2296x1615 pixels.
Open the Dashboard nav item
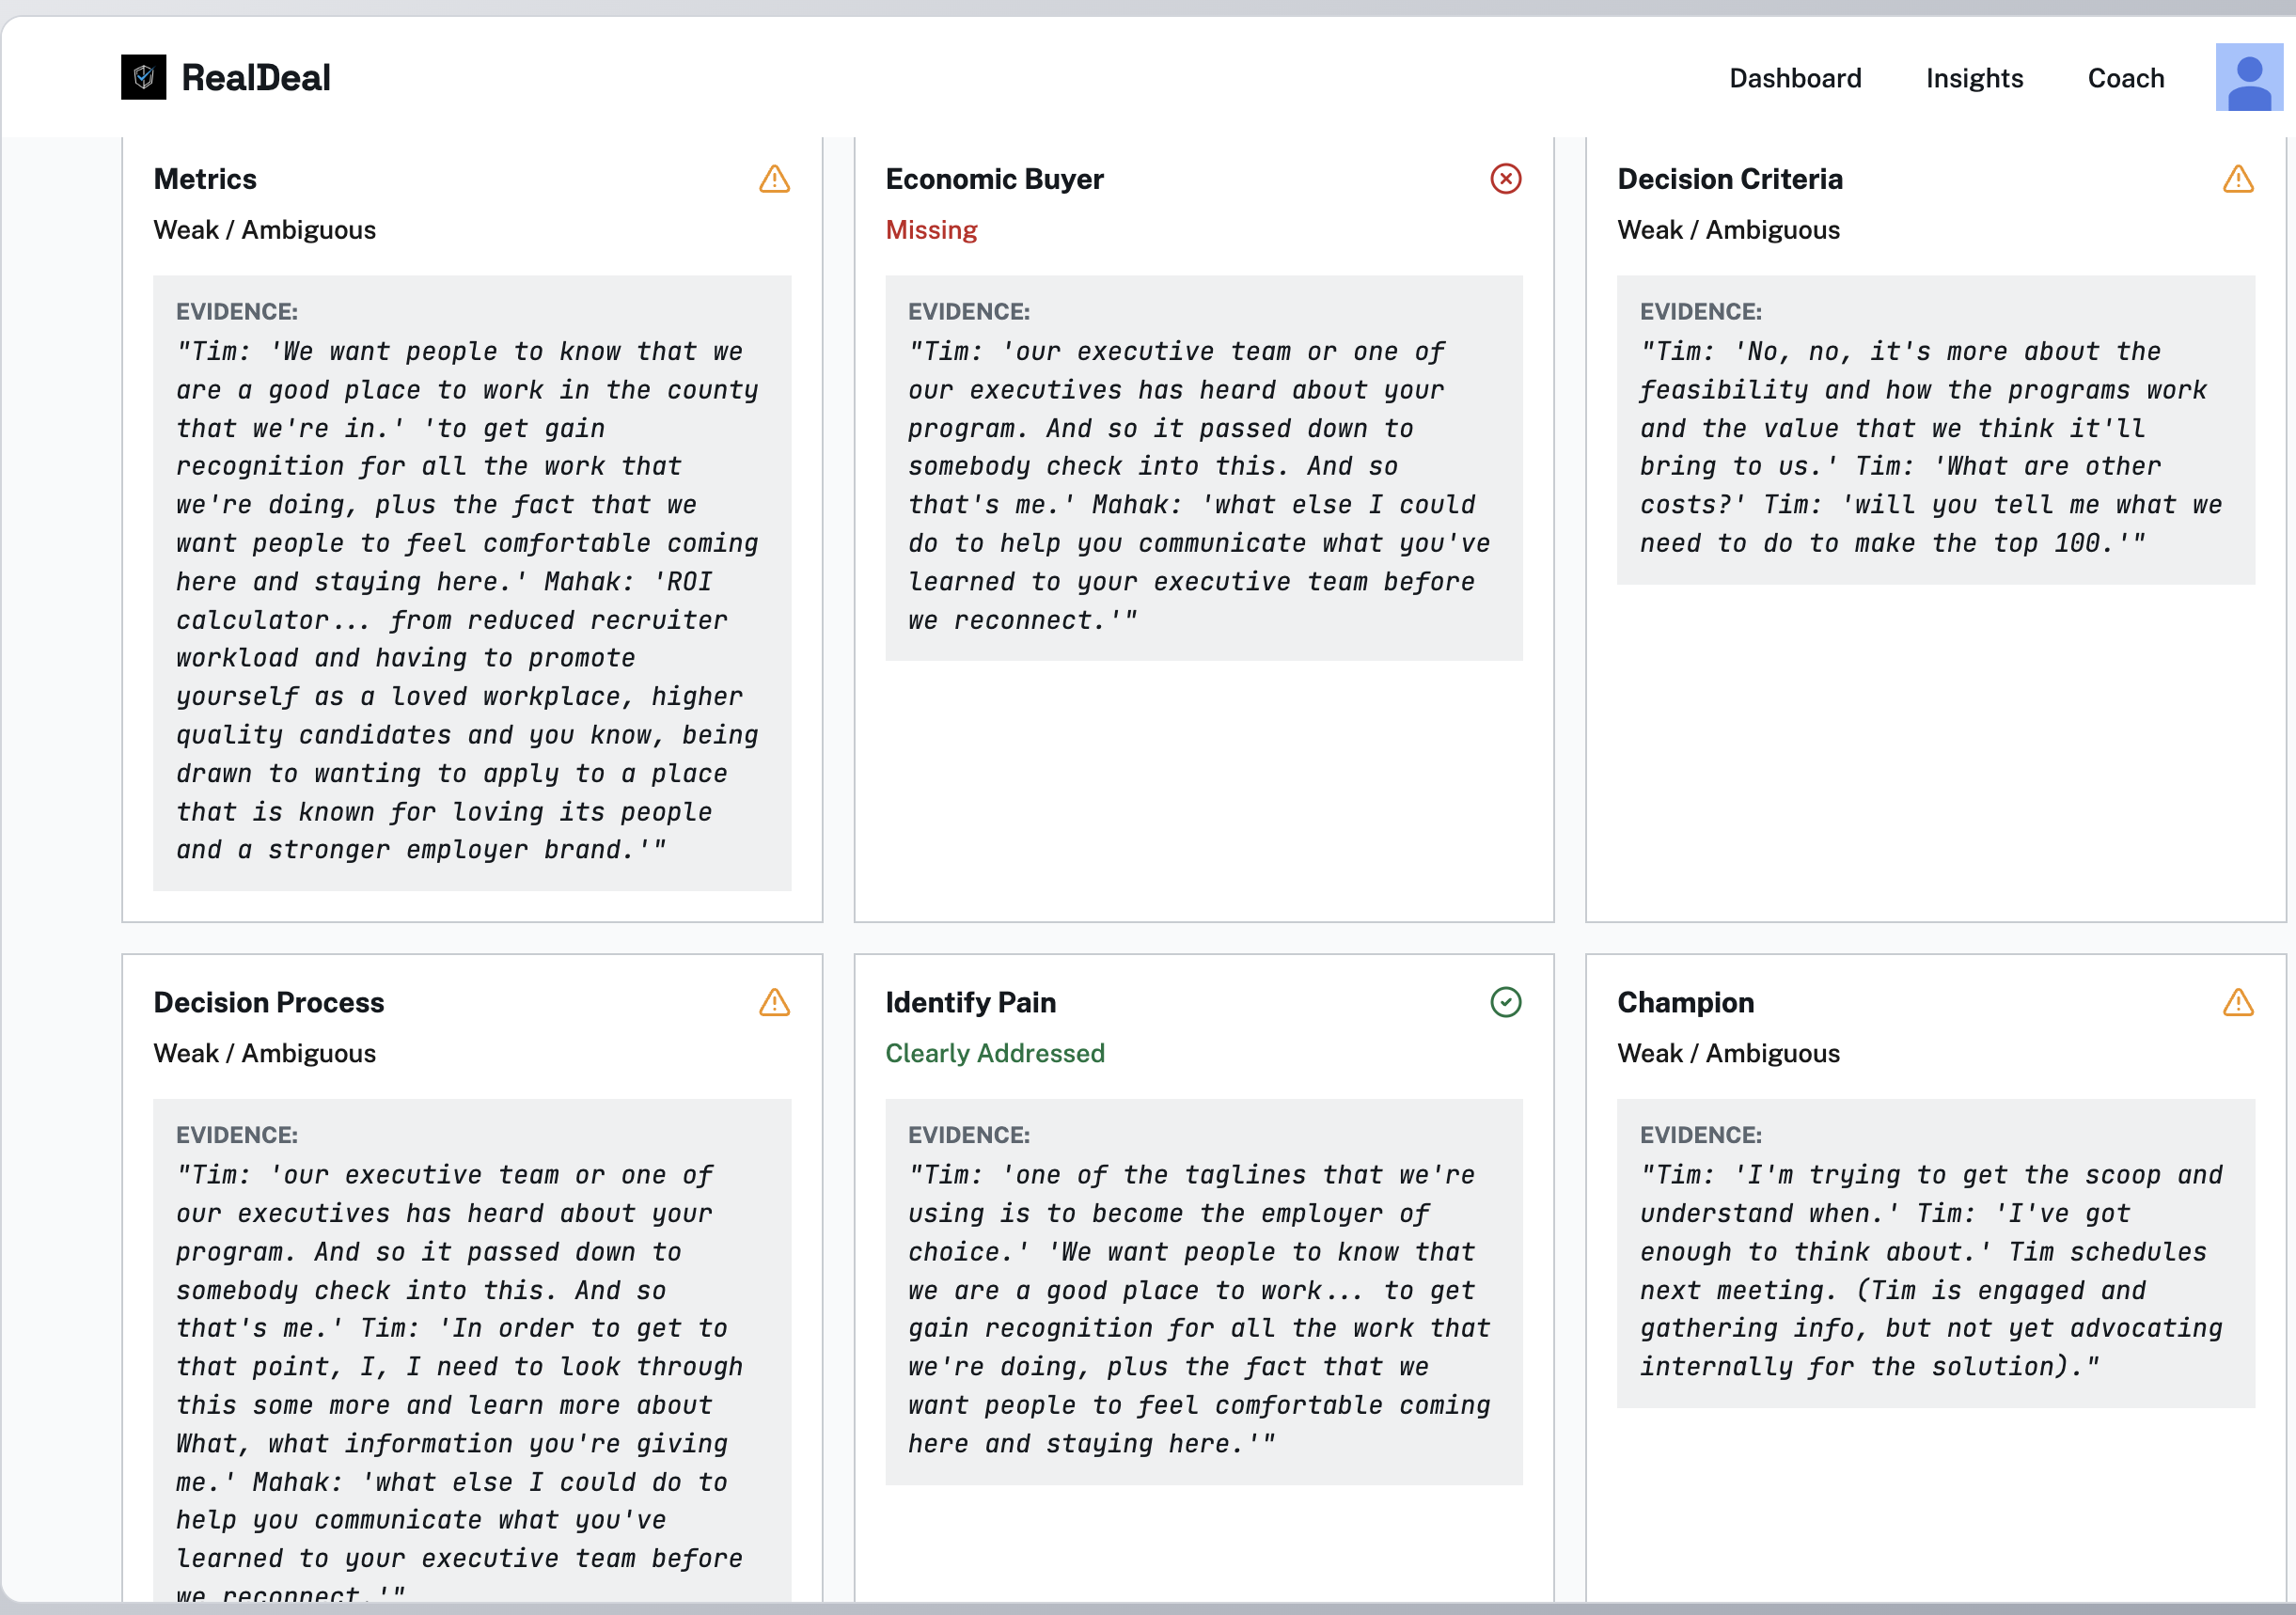[x=1795, y=78]
